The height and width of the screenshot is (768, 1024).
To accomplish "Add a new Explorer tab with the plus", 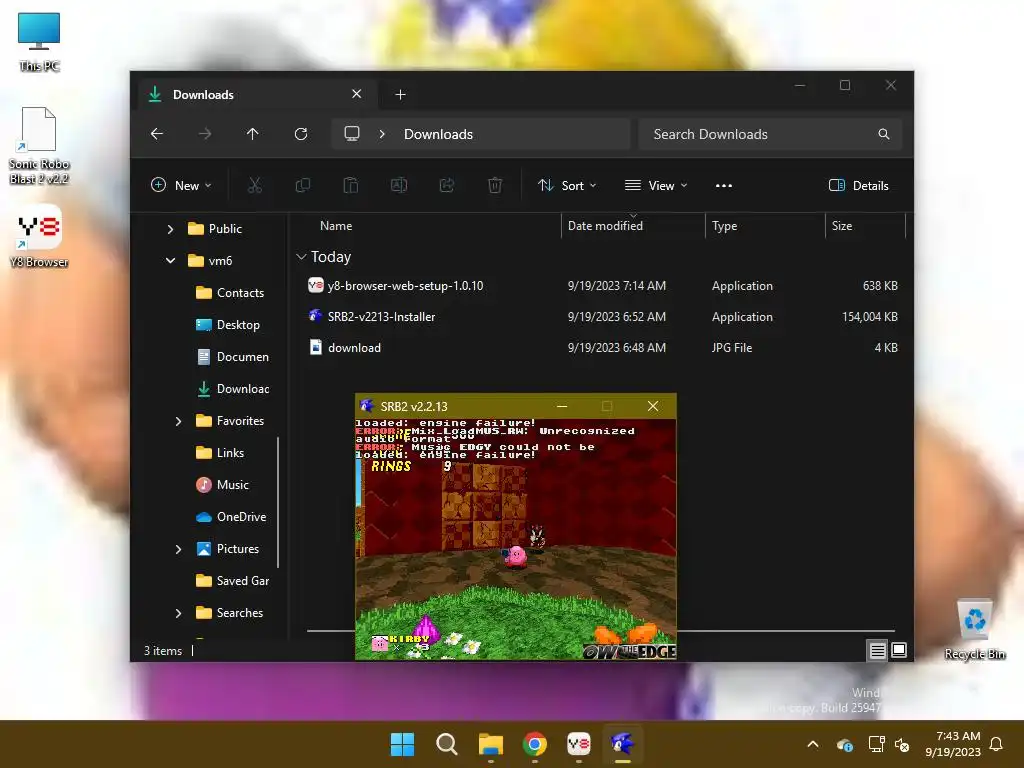I will pos(400,95).
